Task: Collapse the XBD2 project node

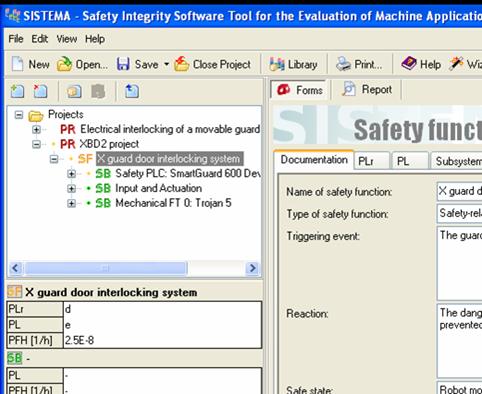Action: [36, 144]
